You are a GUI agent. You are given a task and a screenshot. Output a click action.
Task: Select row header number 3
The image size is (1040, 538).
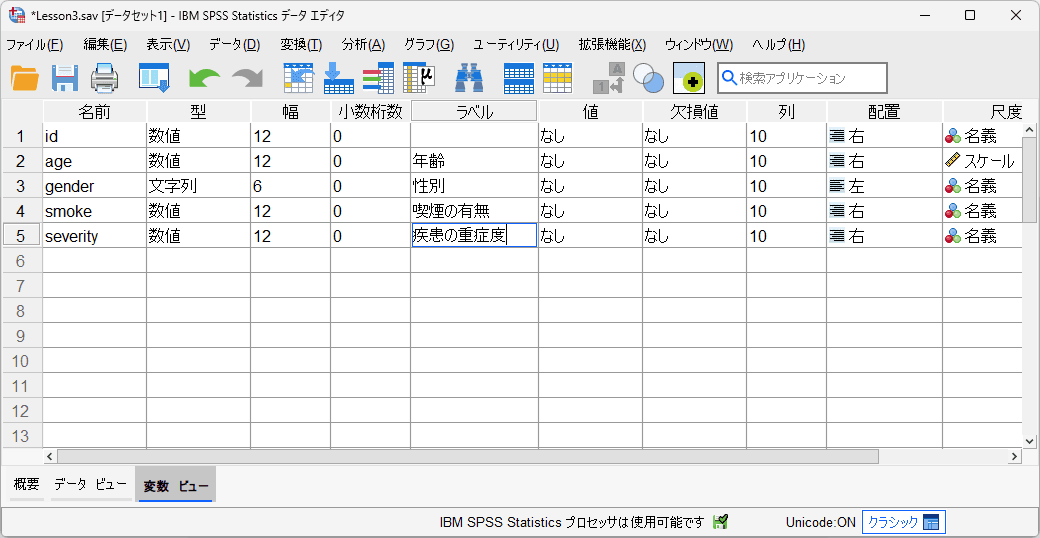click(x=21, y=186)
